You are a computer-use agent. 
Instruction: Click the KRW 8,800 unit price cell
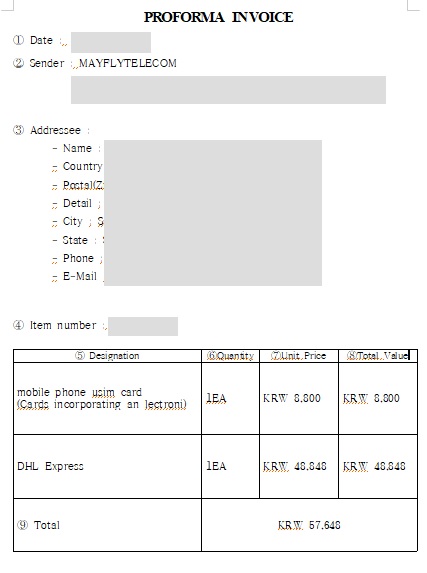pyautogui.click(x=299, y=398)
